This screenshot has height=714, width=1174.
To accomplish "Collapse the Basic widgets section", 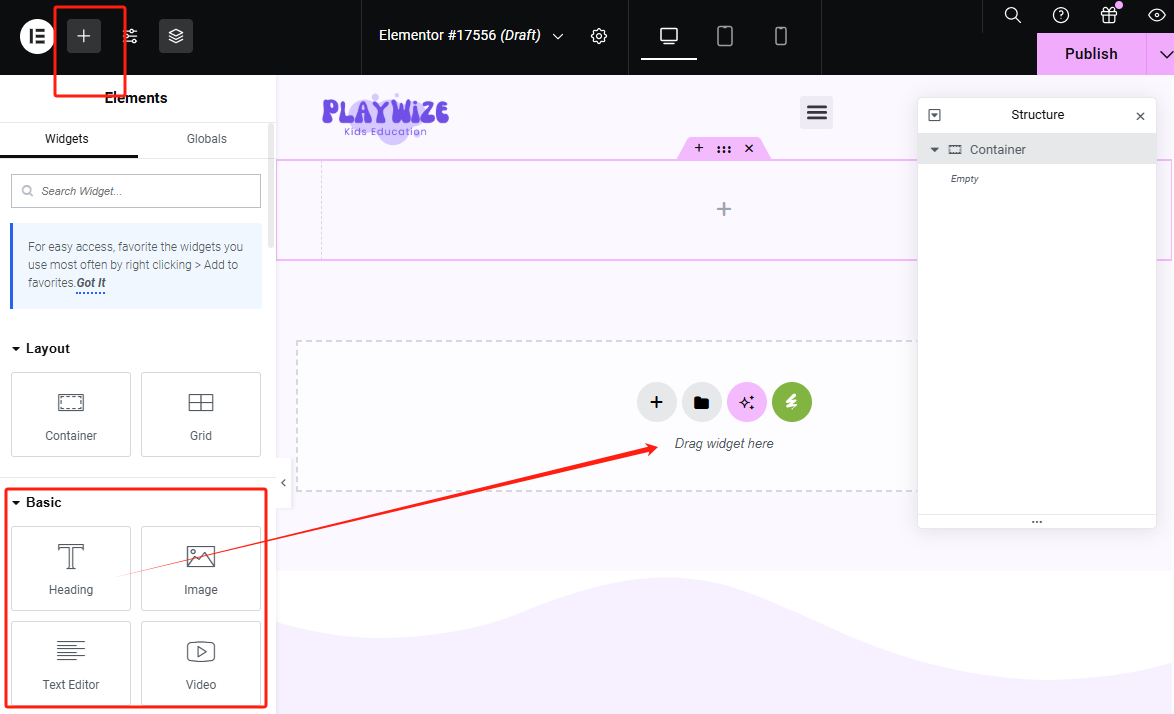I will click(17, 503).
